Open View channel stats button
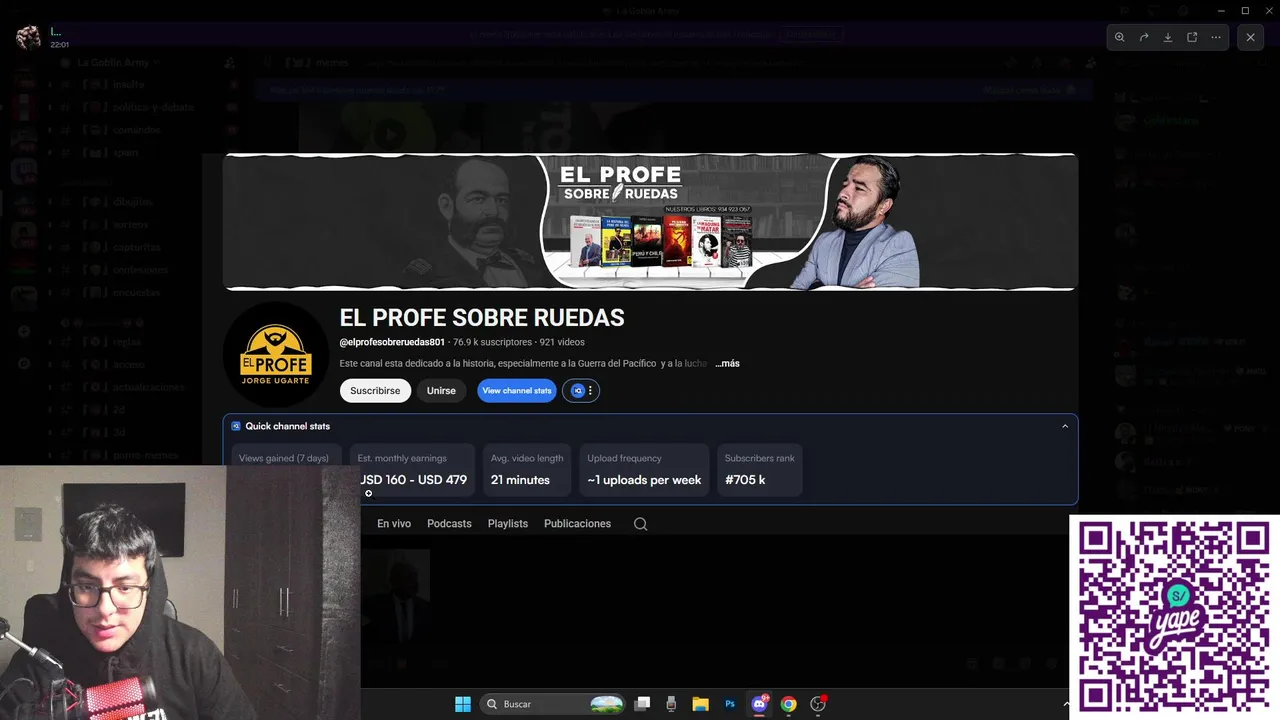1280x720 pixels. (517, 391)
